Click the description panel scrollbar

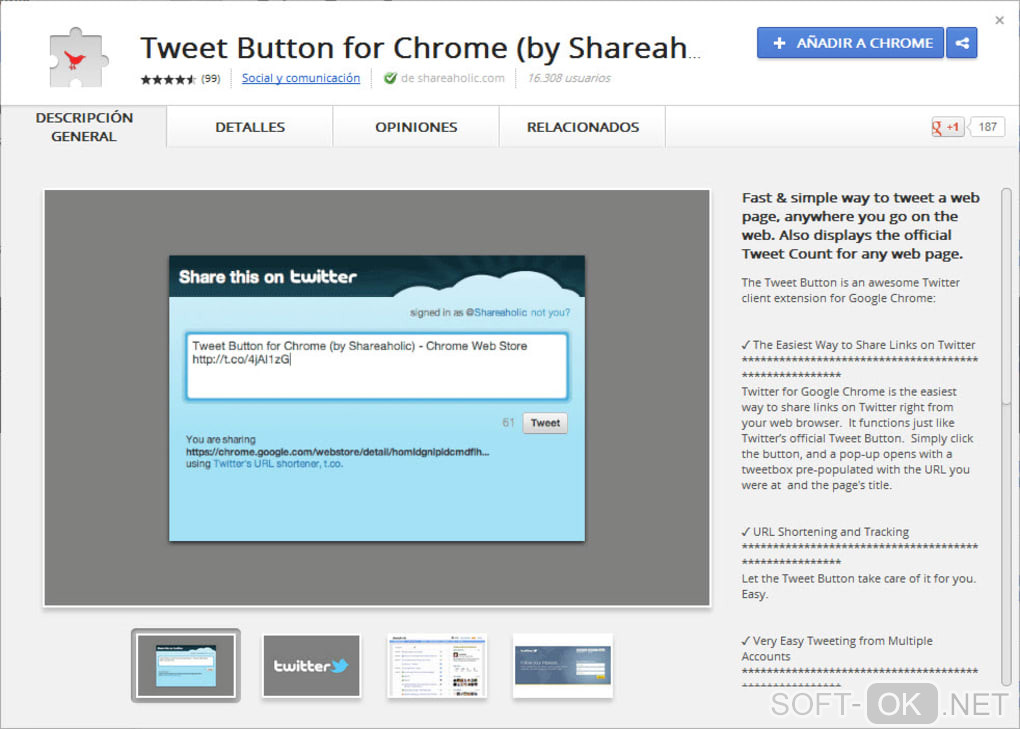coord(1006,436)
